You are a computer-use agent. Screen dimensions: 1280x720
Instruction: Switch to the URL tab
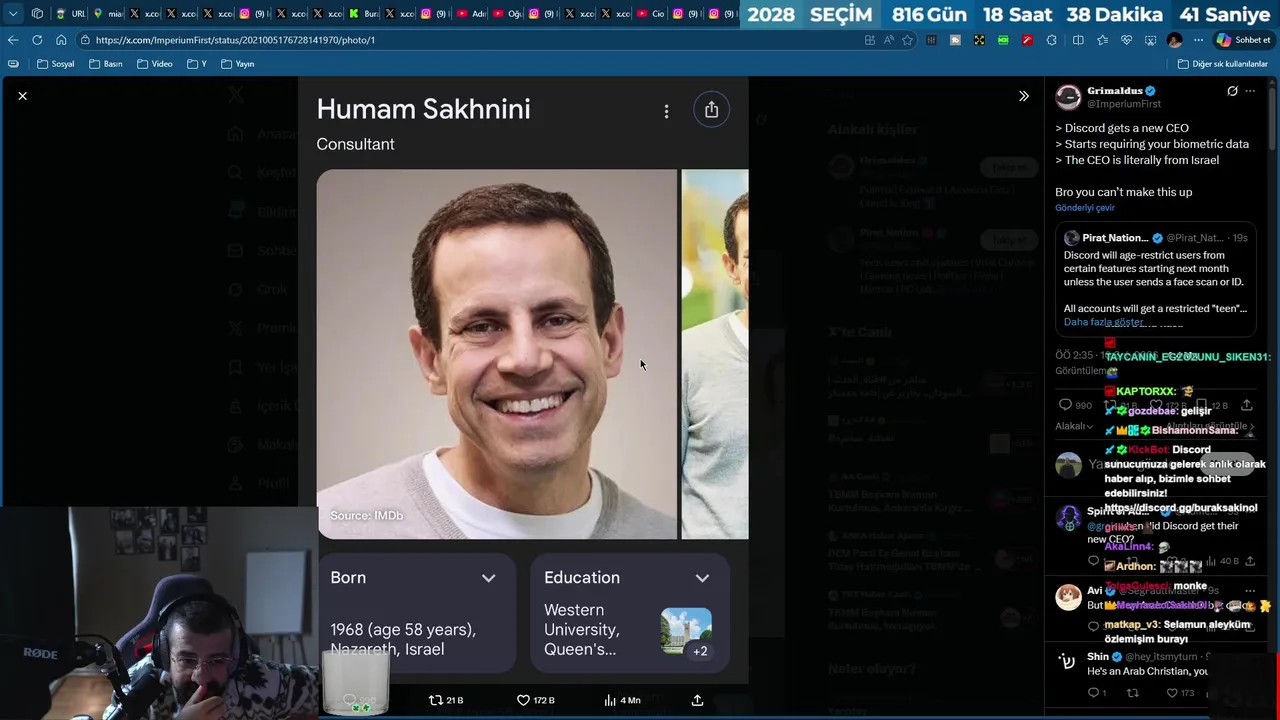(x=71, y=14)
